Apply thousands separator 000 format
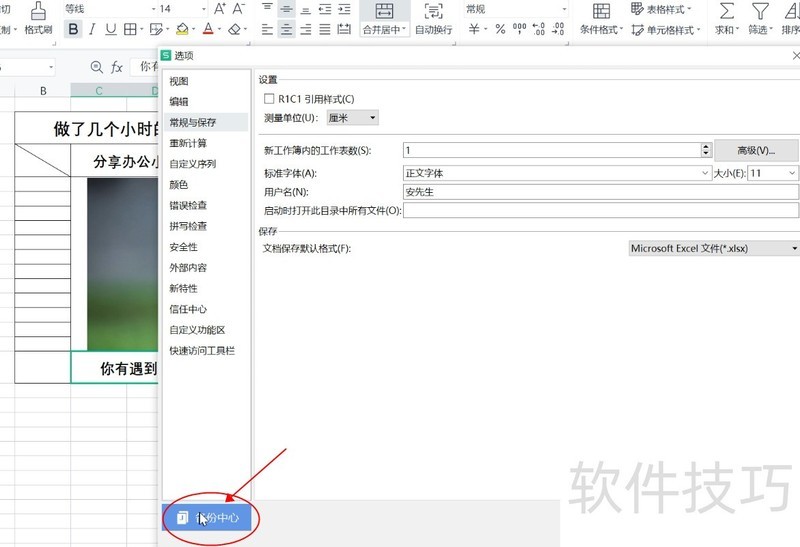Viewport: 800px width, 547px height. [519, 29]
